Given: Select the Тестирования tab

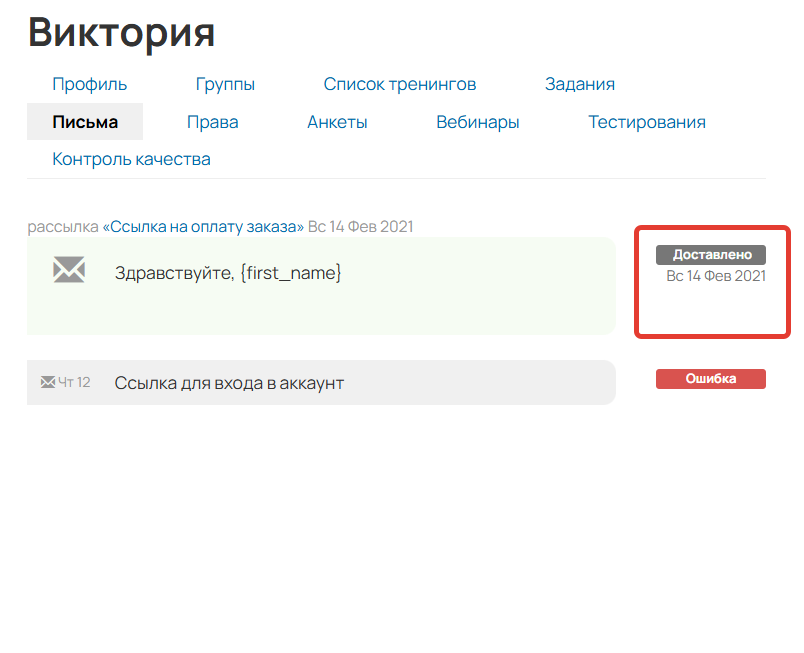Looking at the screenshot, I should tap(646, 121).
